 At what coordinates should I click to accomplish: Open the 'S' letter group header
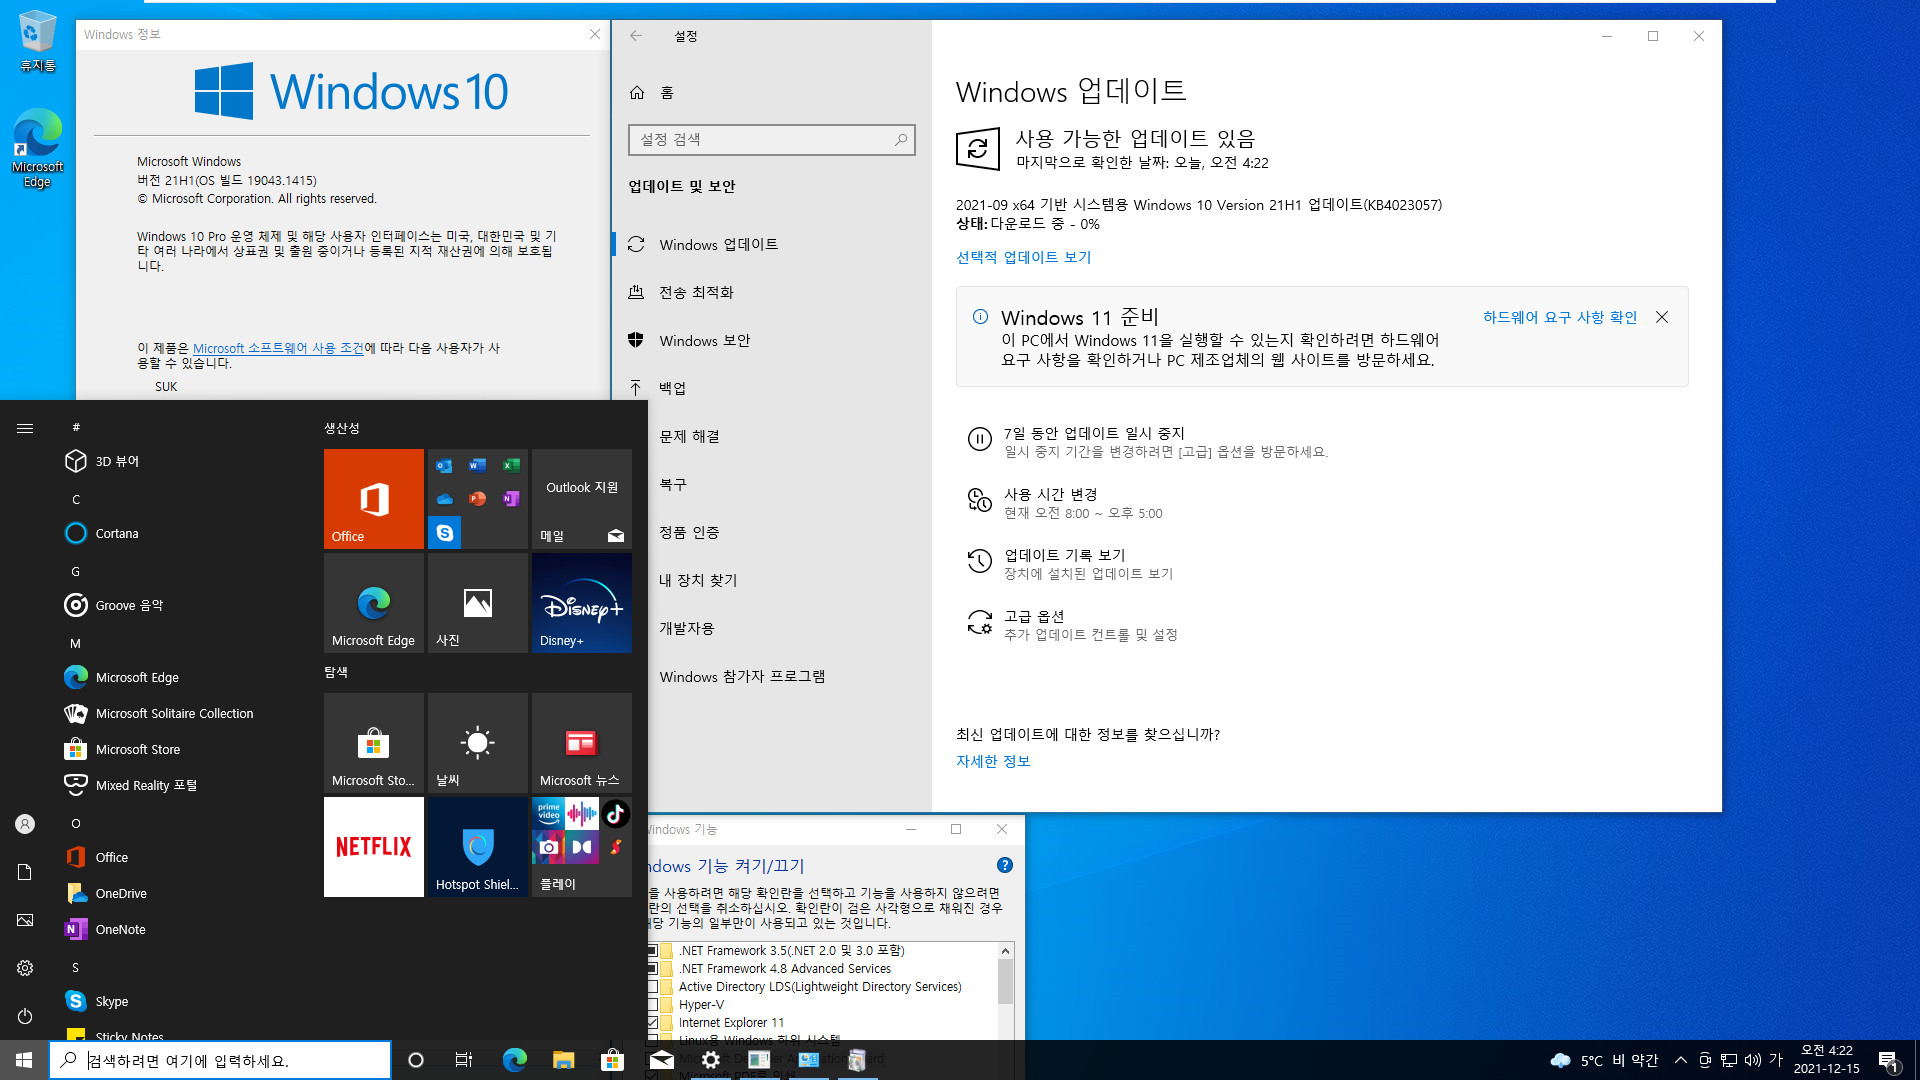[76, 967]
